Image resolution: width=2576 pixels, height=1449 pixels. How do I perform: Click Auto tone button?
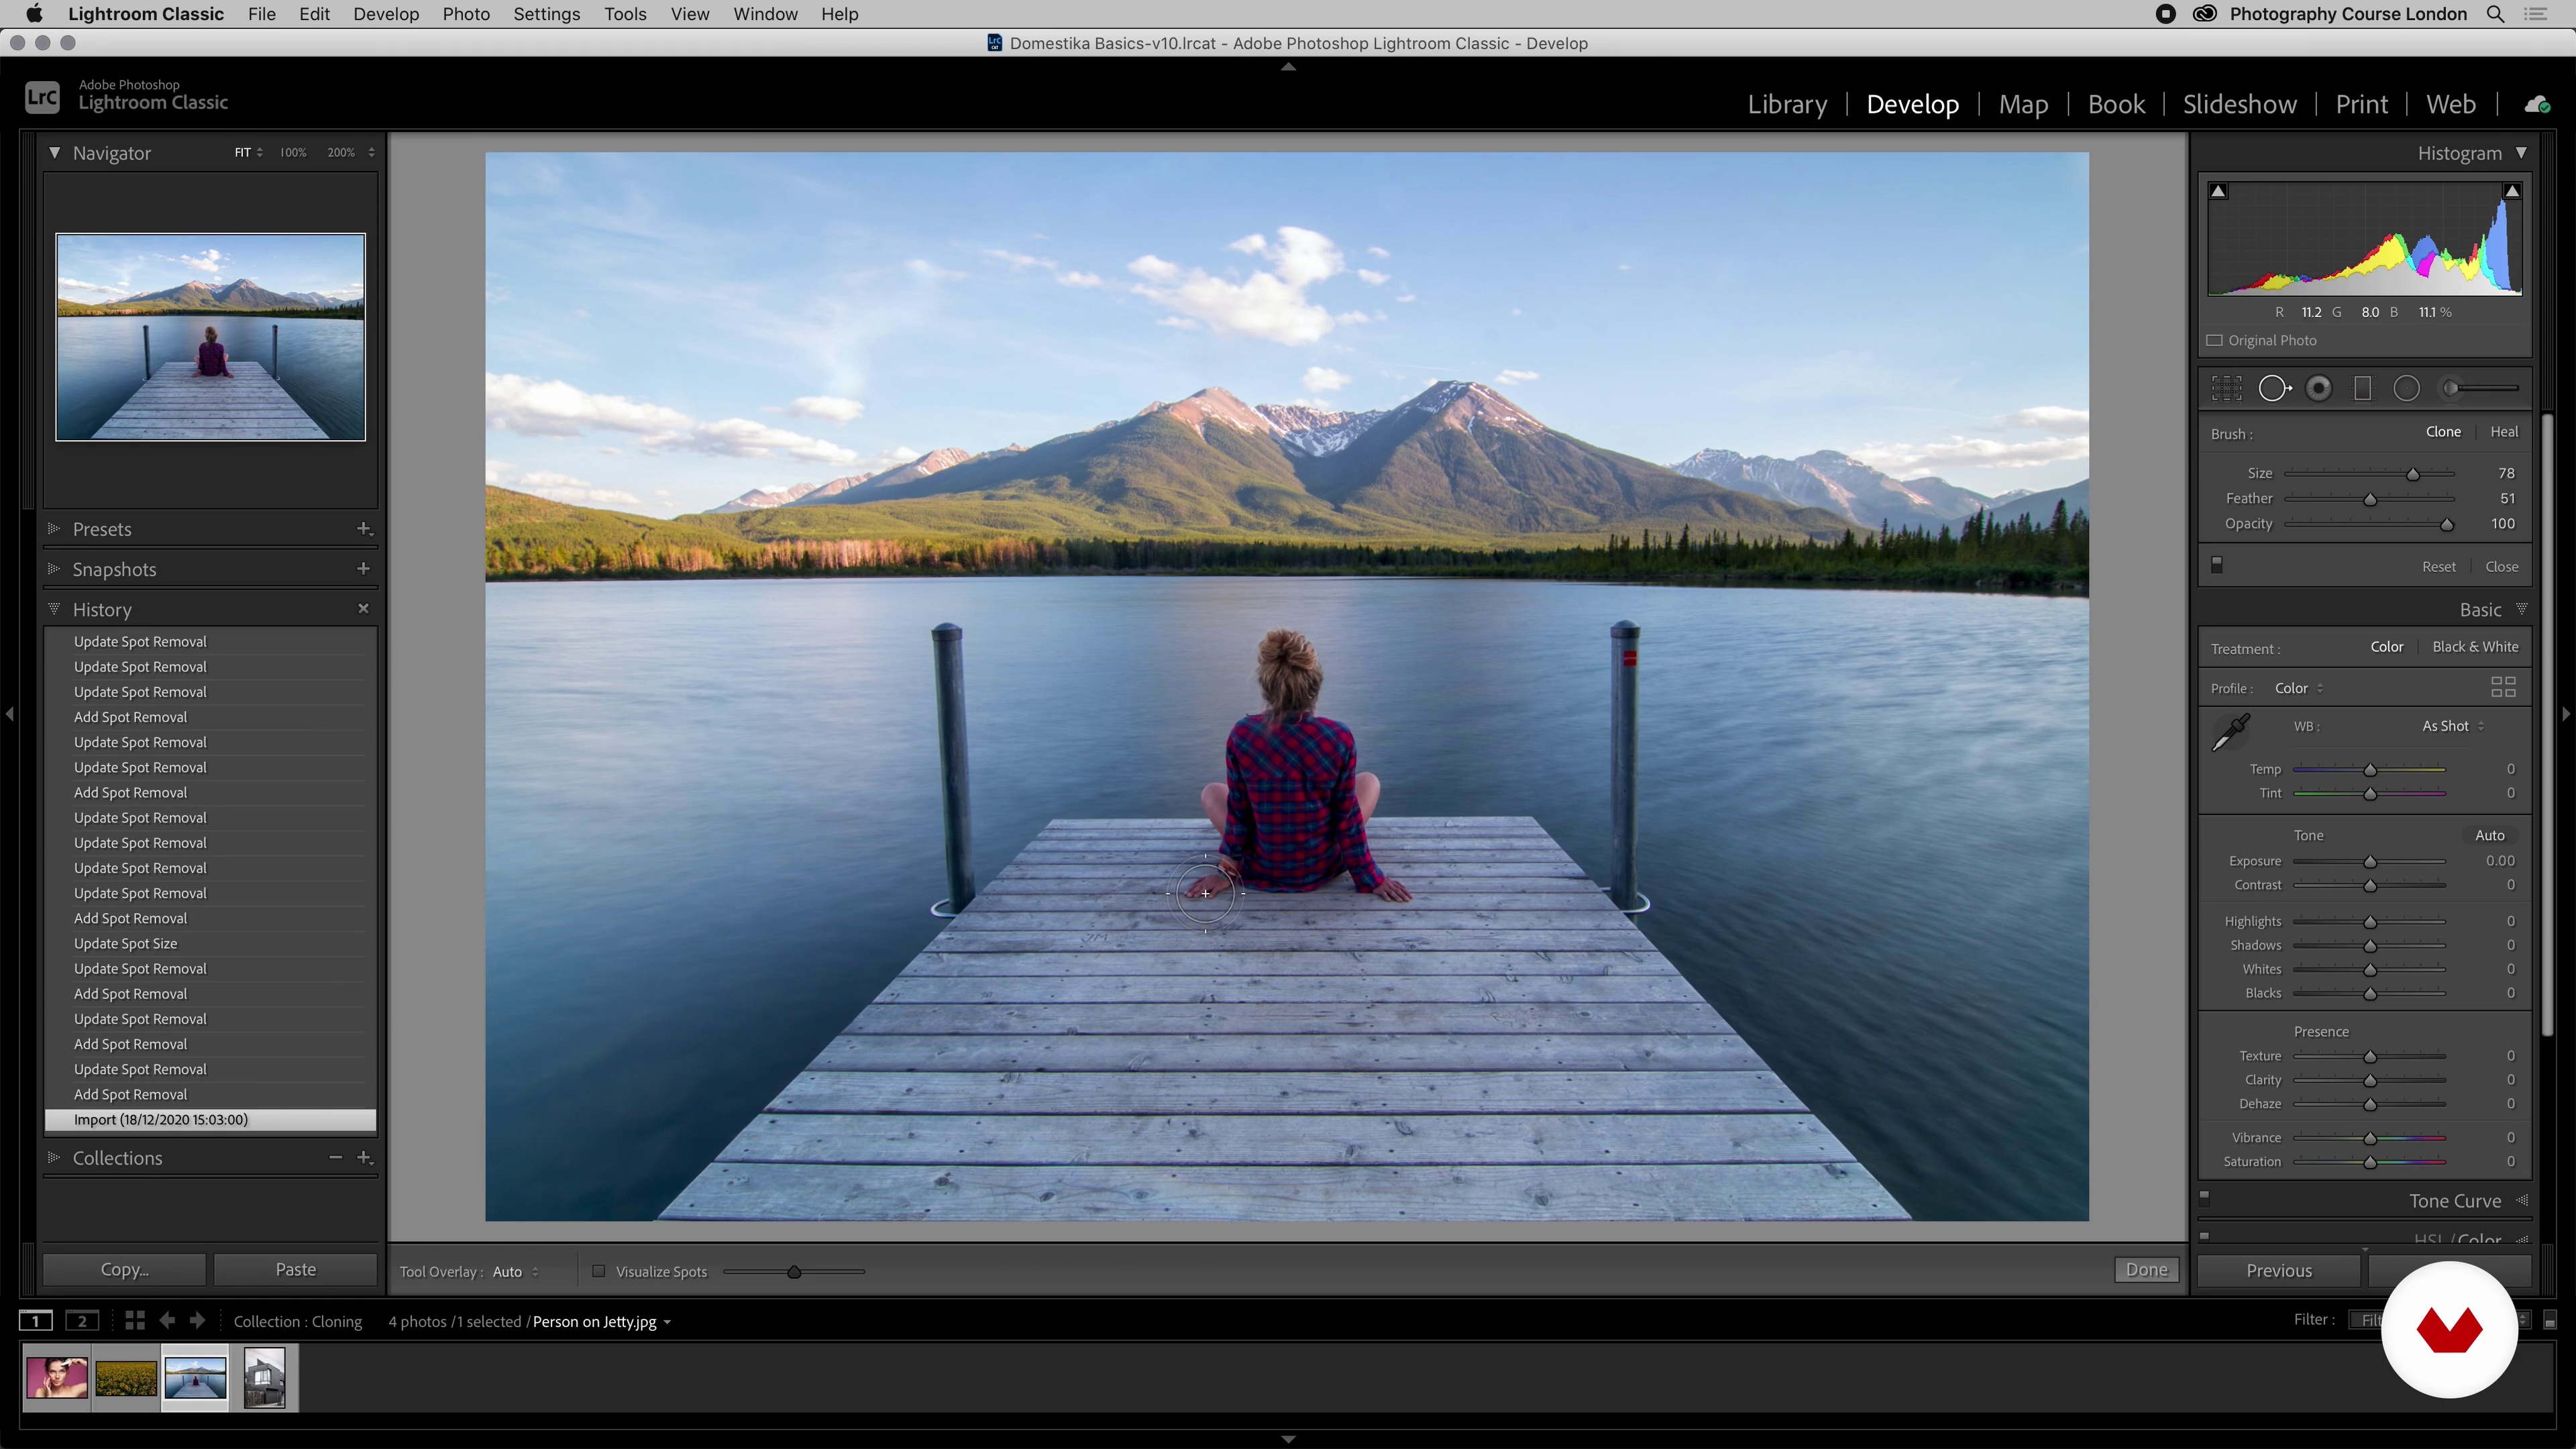point(2489,835)
